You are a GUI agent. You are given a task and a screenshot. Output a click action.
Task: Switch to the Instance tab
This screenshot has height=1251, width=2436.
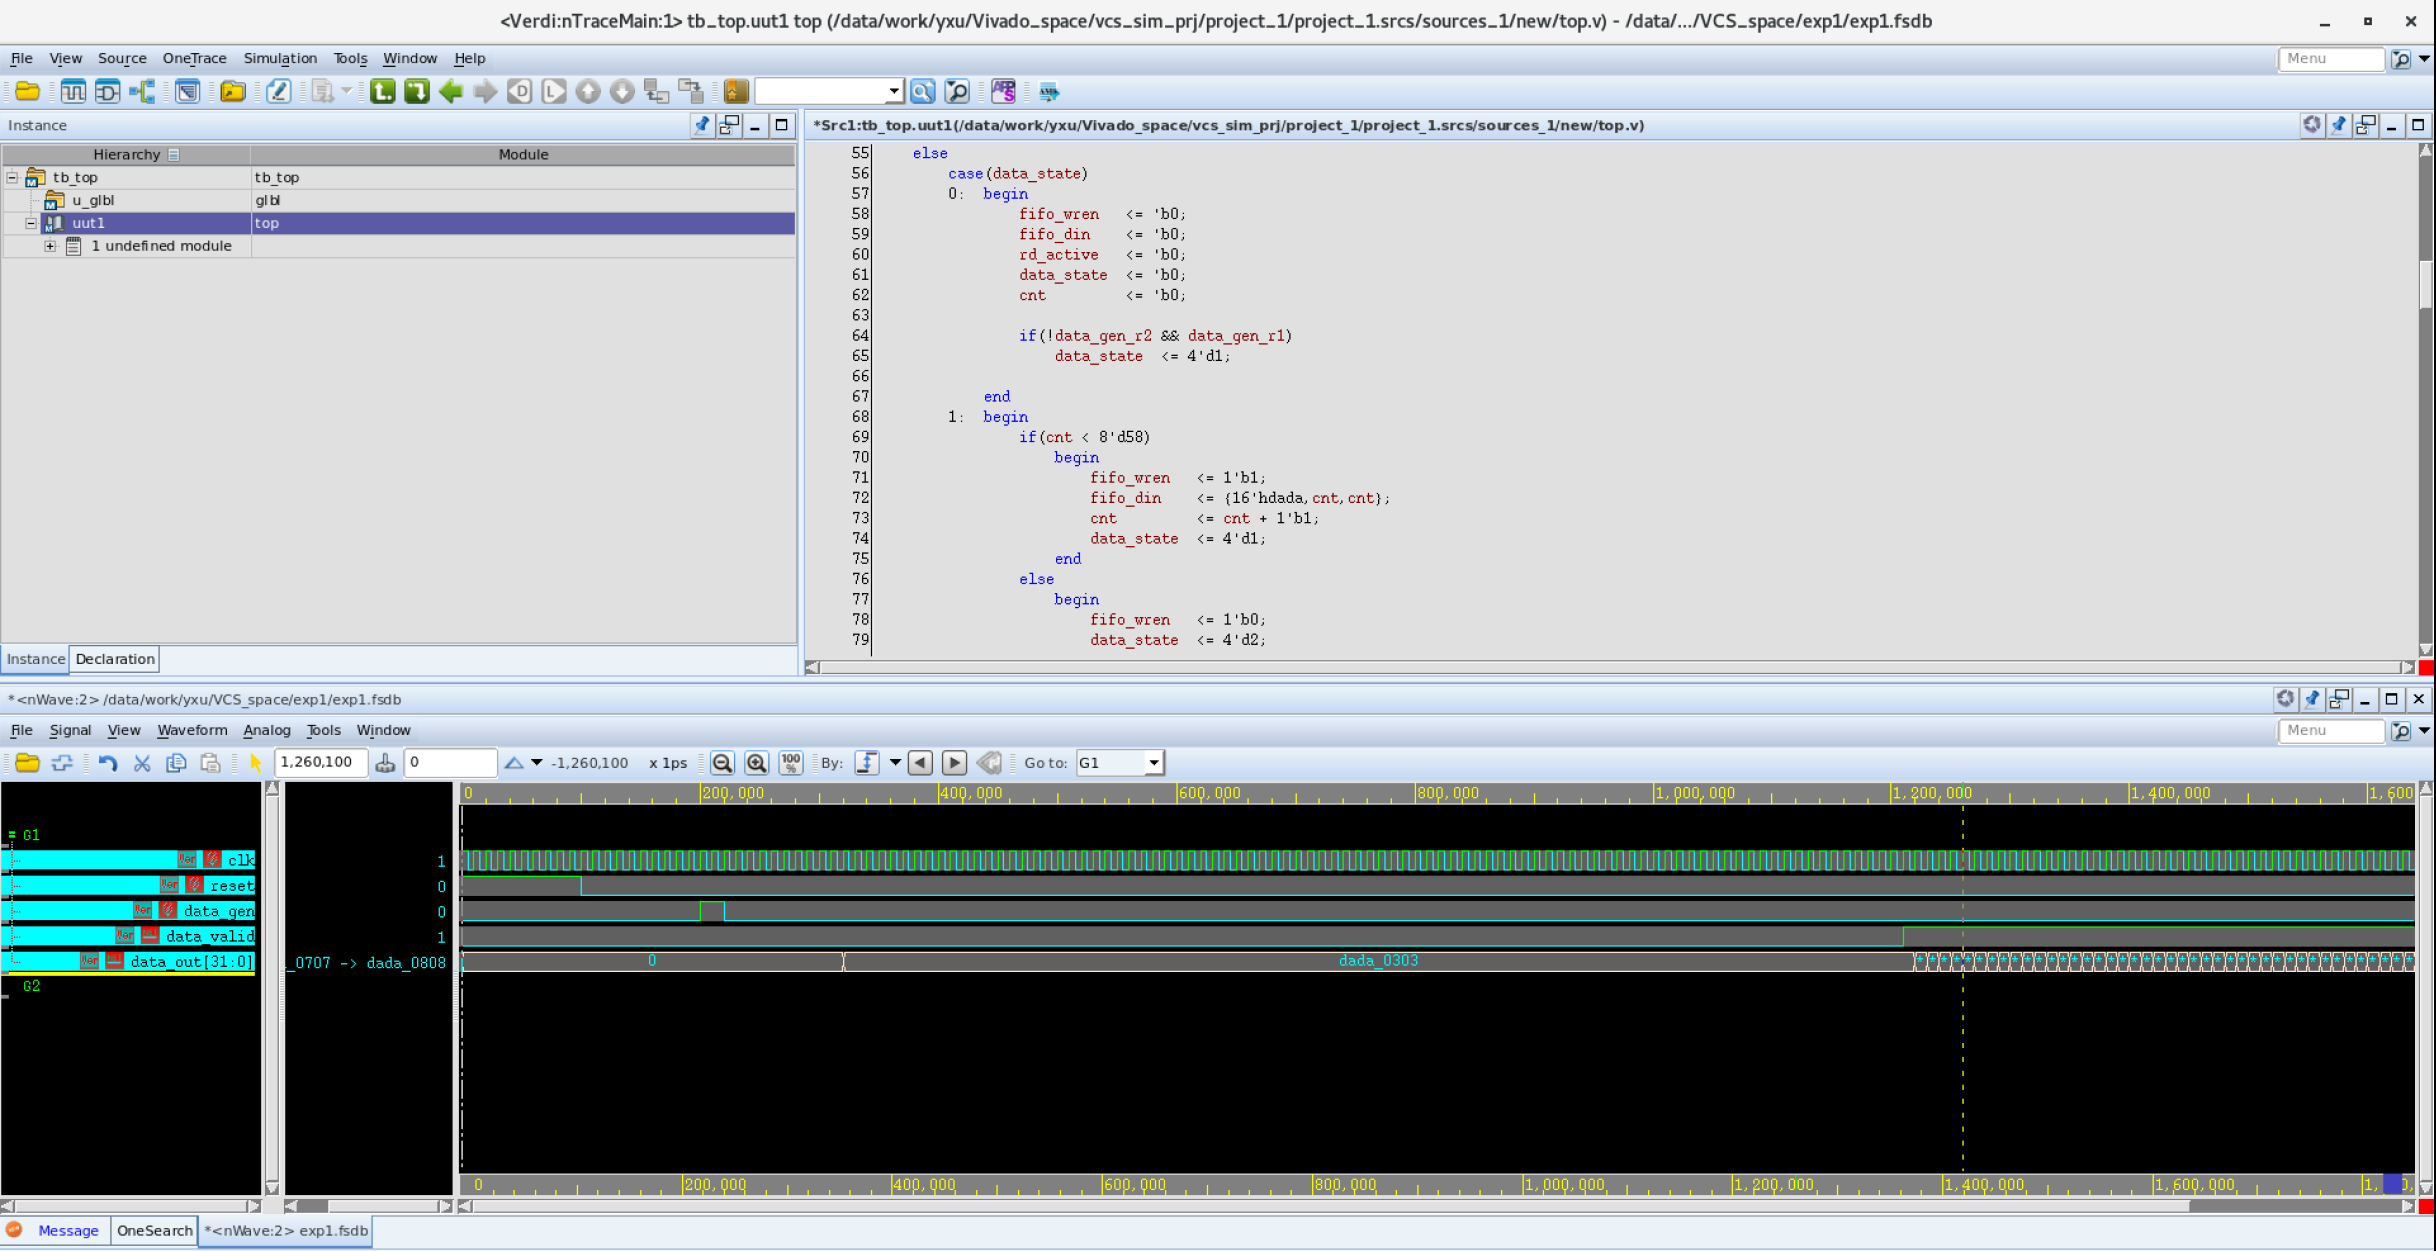click(35, 660)
